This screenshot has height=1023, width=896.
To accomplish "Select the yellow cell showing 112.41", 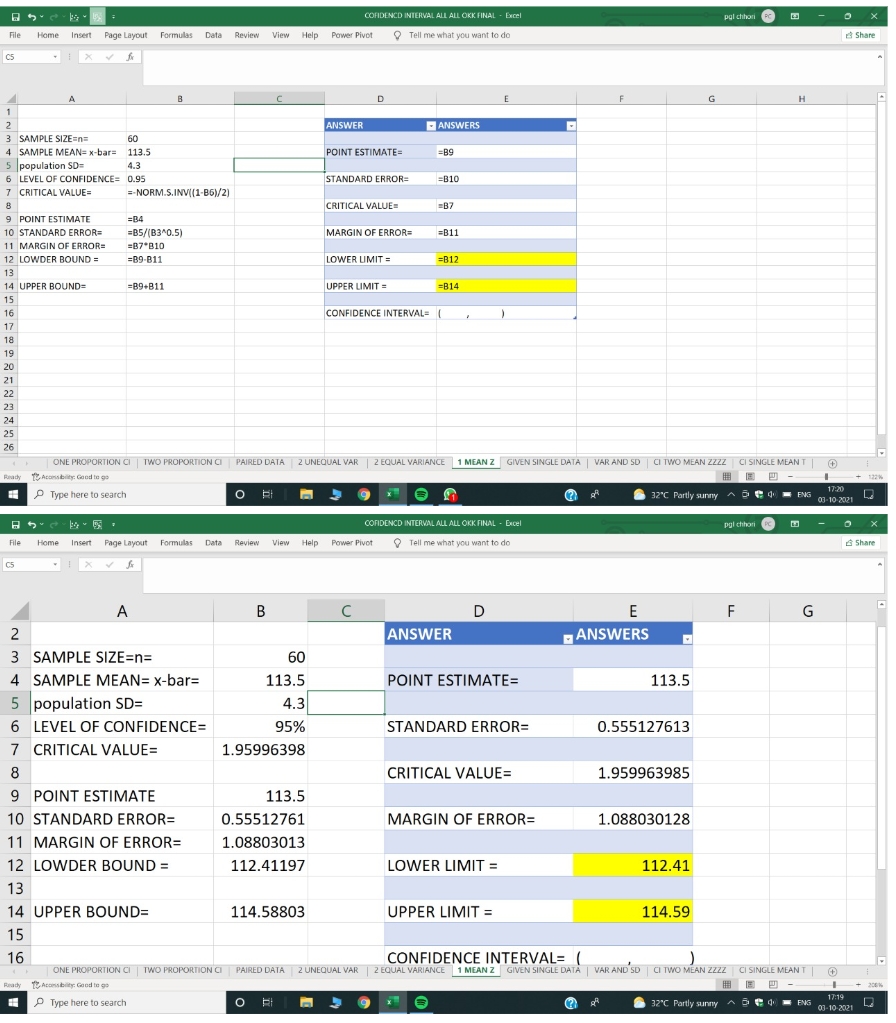I will point(634,866).
